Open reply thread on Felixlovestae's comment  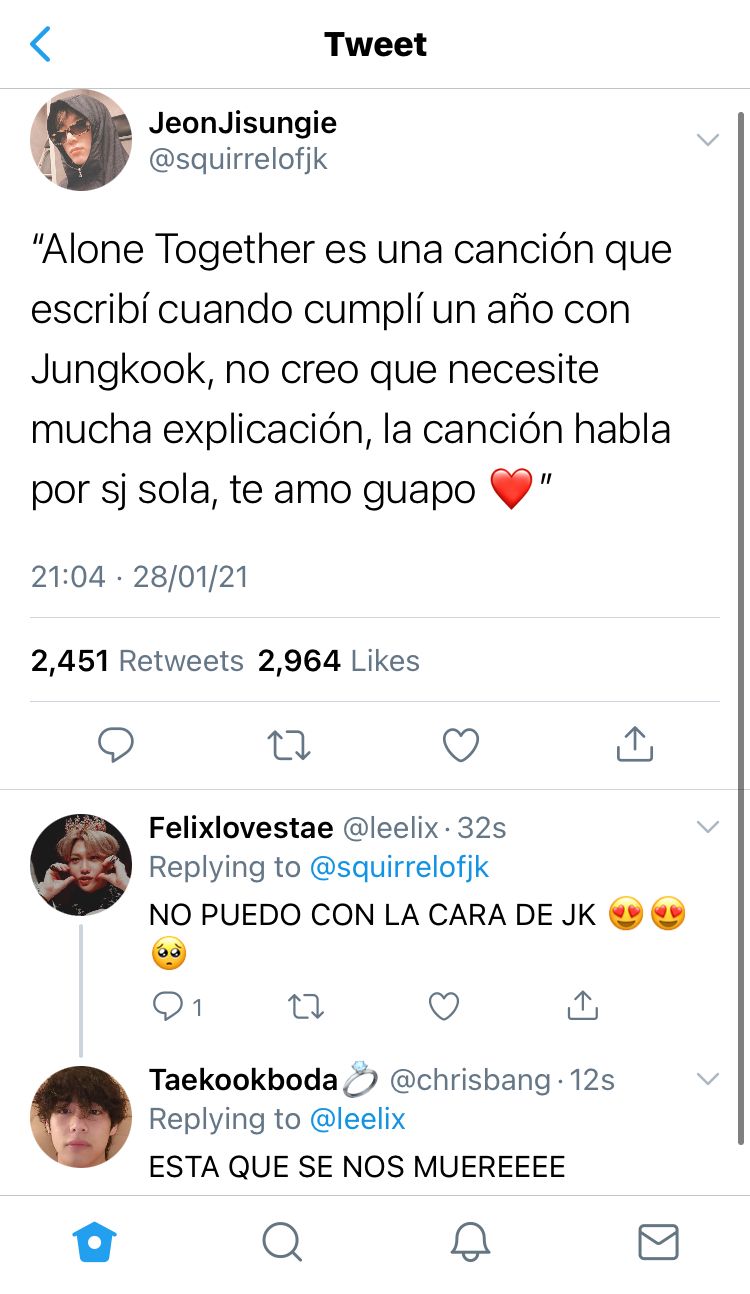[x=177, y=1006]
